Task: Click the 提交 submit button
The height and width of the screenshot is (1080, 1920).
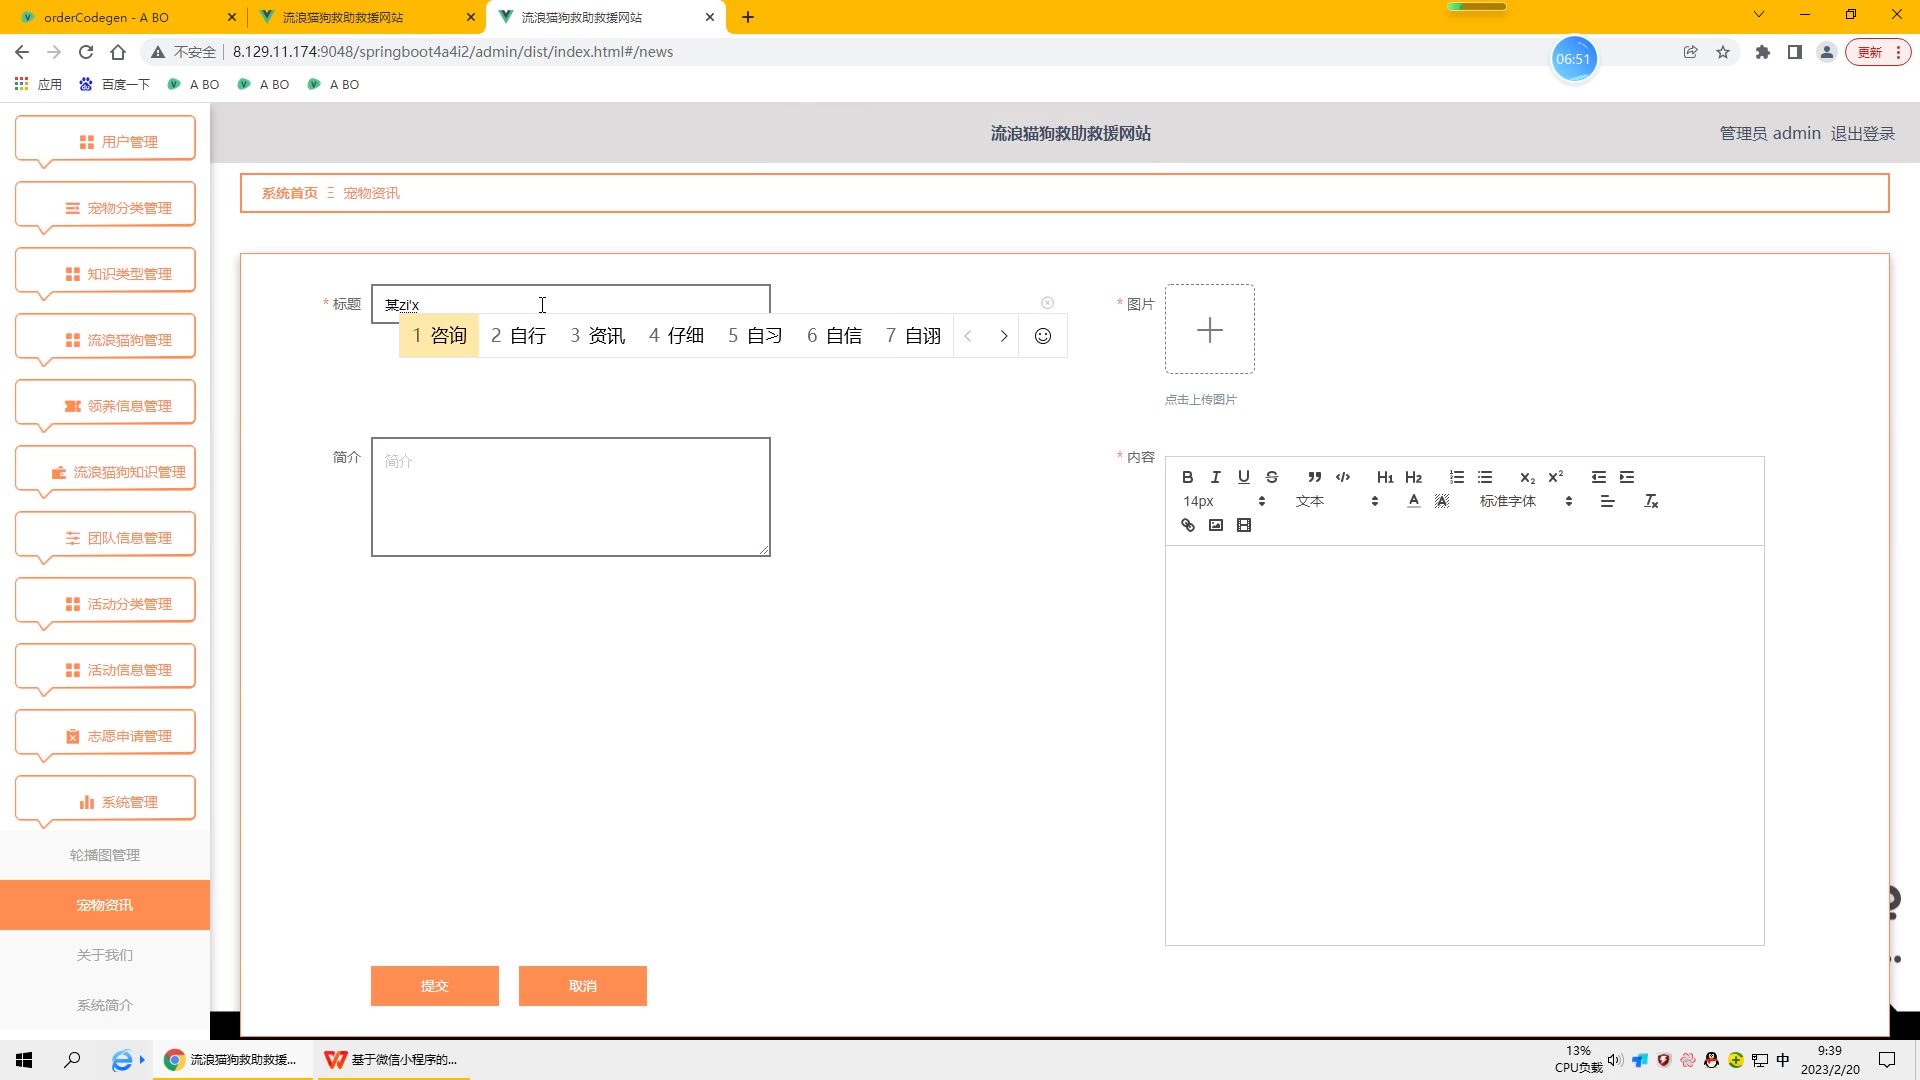Action: click(x=434, y=986)
